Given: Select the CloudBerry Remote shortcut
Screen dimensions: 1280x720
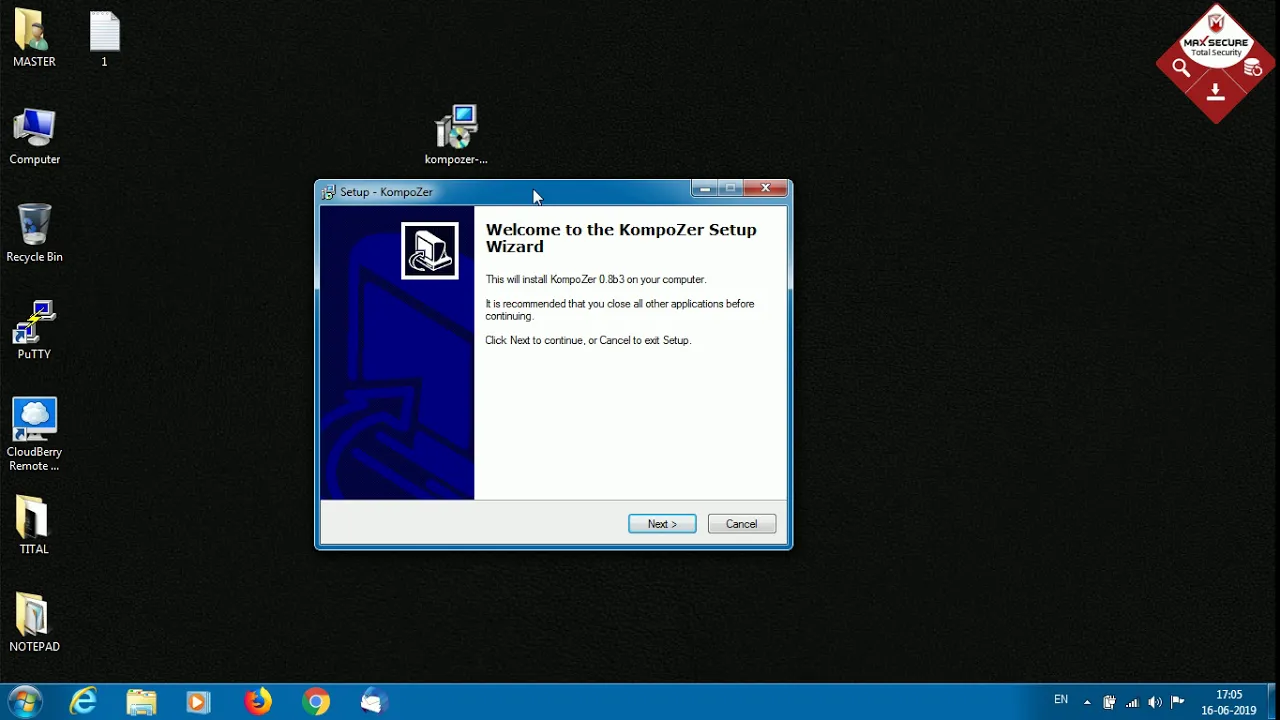Looking at the screenshot, I should [x=34, y=435].
